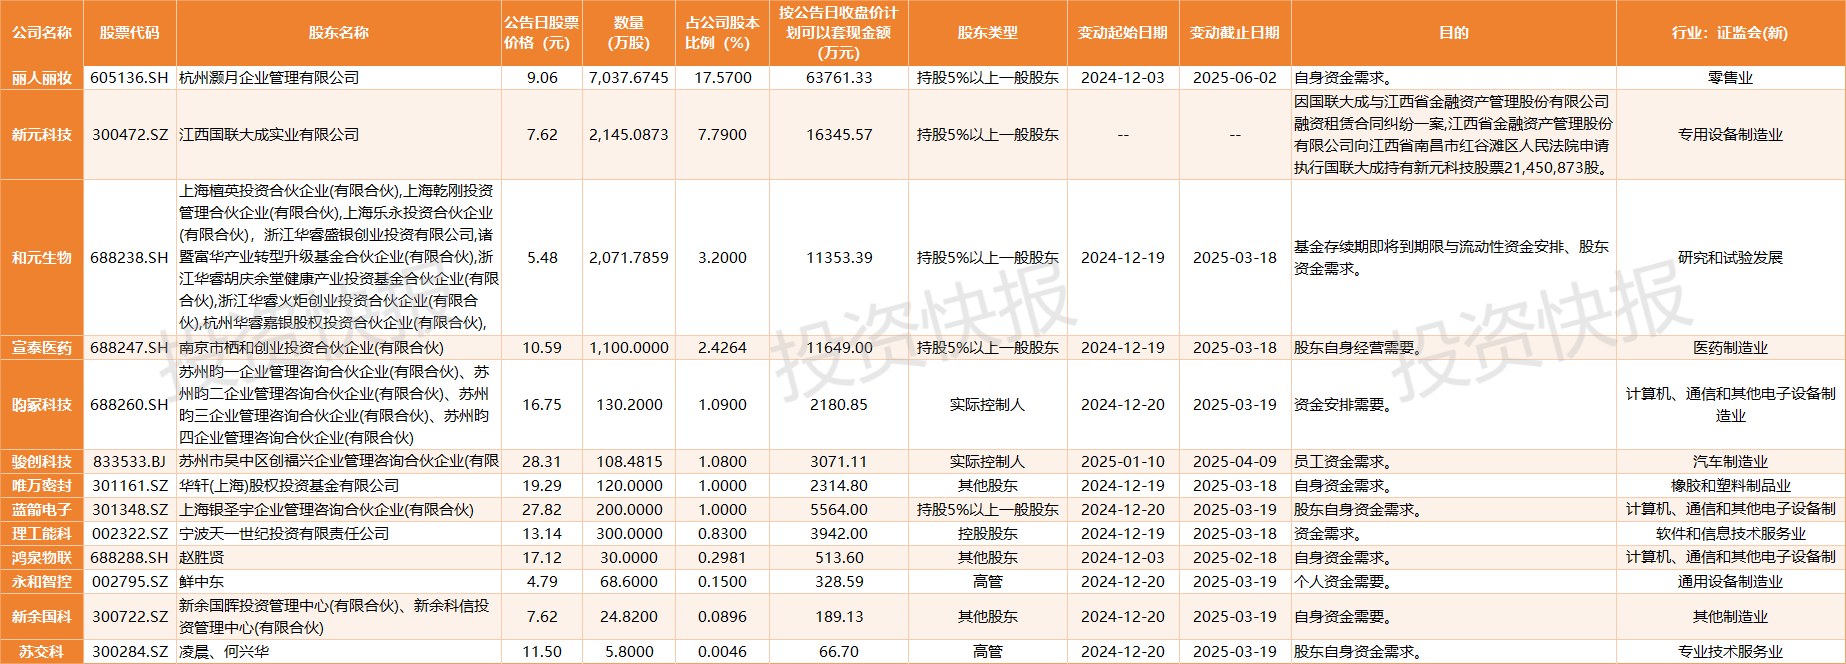The height and width of the screenshot is (664, 1846).
Task: Click the stock price 28.31 cell
Action: (542, 462)
